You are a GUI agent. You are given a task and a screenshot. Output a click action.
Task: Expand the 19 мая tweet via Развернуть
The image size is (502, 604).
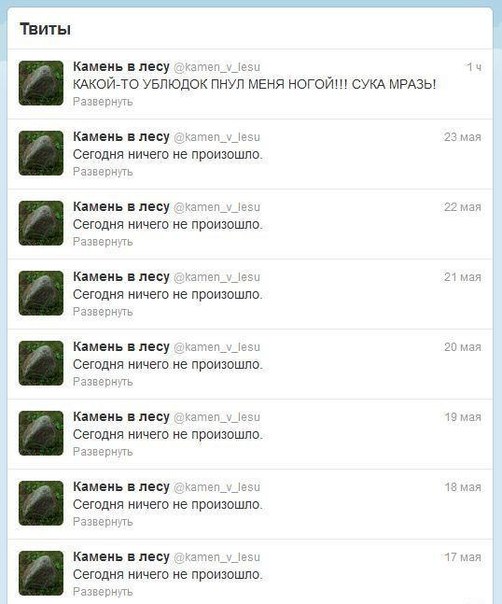103,452
